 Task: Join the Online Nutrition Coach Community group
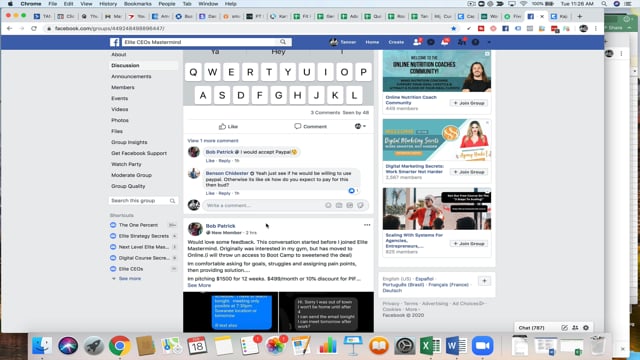coord(469,103)
